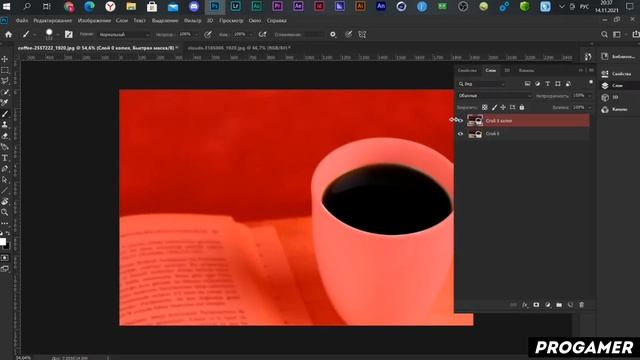Add a layer mask from panel bottom
This screenshot has width=640, height=360.
coord(536,305)
